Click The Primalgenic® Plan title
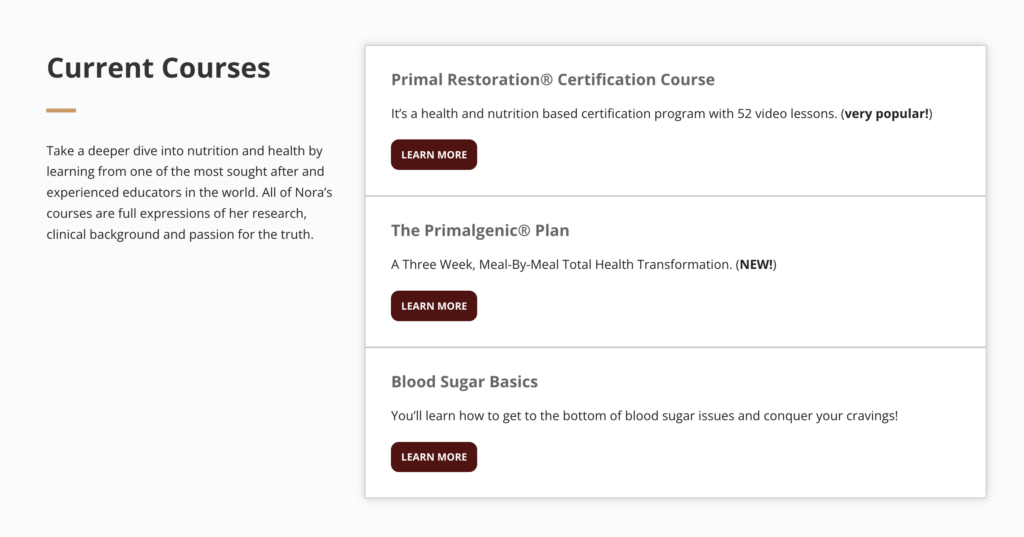The width and height of the screenshot is (1024, 537). click(x=480, y=231)
